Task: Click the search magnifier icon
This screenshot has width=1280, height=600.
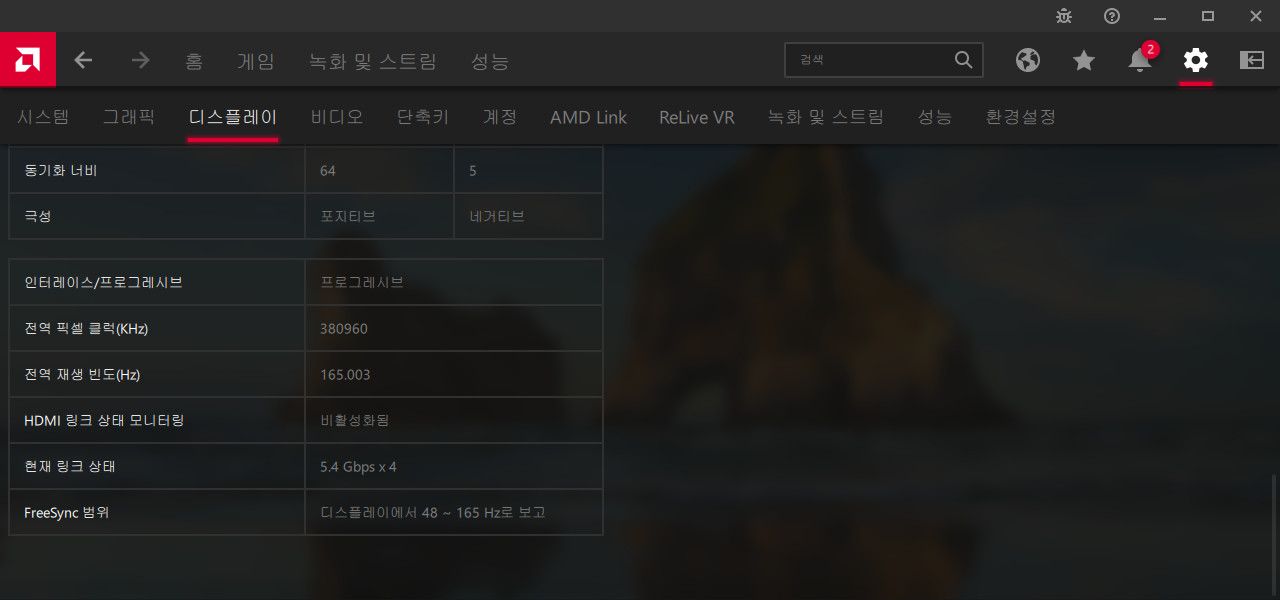Action: (963, 60)
